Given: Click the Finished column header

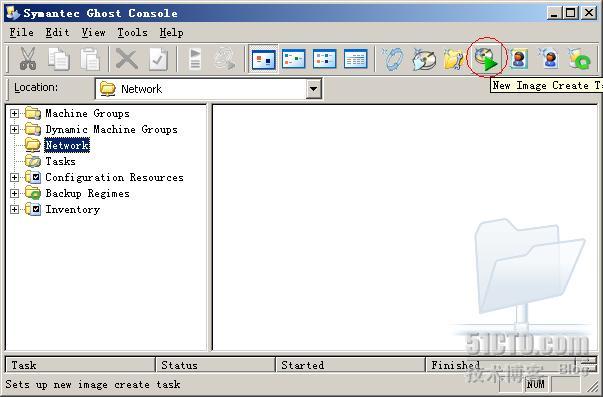Looking at the screenshot, I should [500, 365].
